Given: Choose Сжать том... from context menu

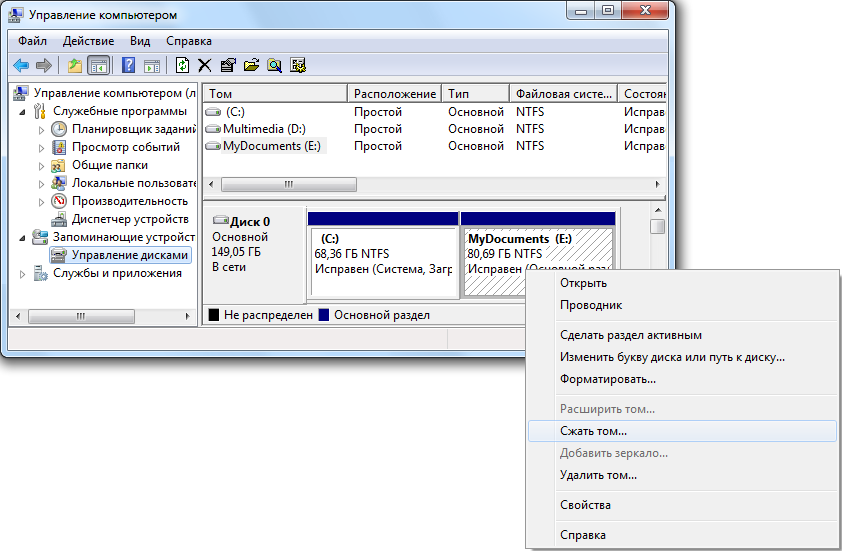Looking at the screenshot, I should pyautogui.click(x=682, y=431).
